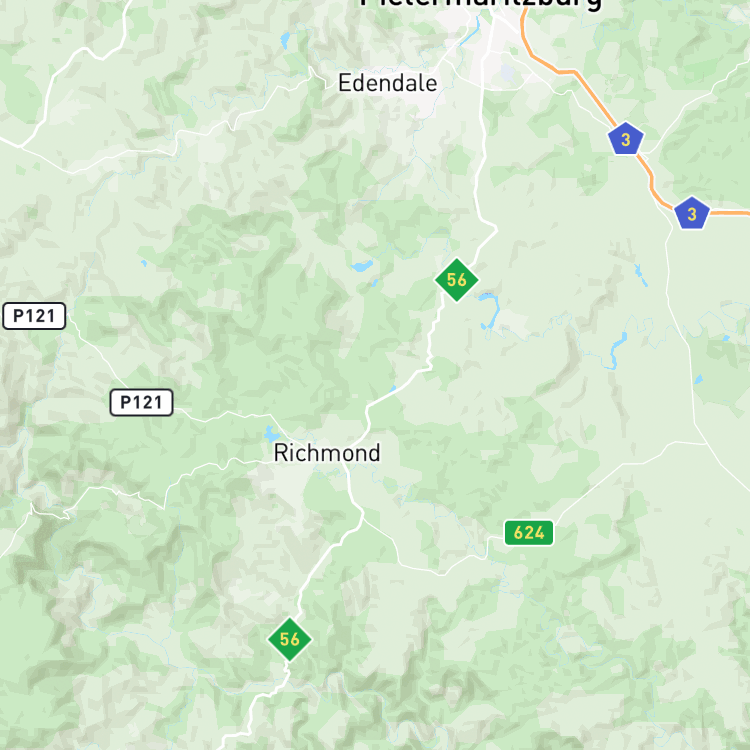Click the P121 label at the left edge
This screenshot has height=750, width=750.
pos(34,316)
